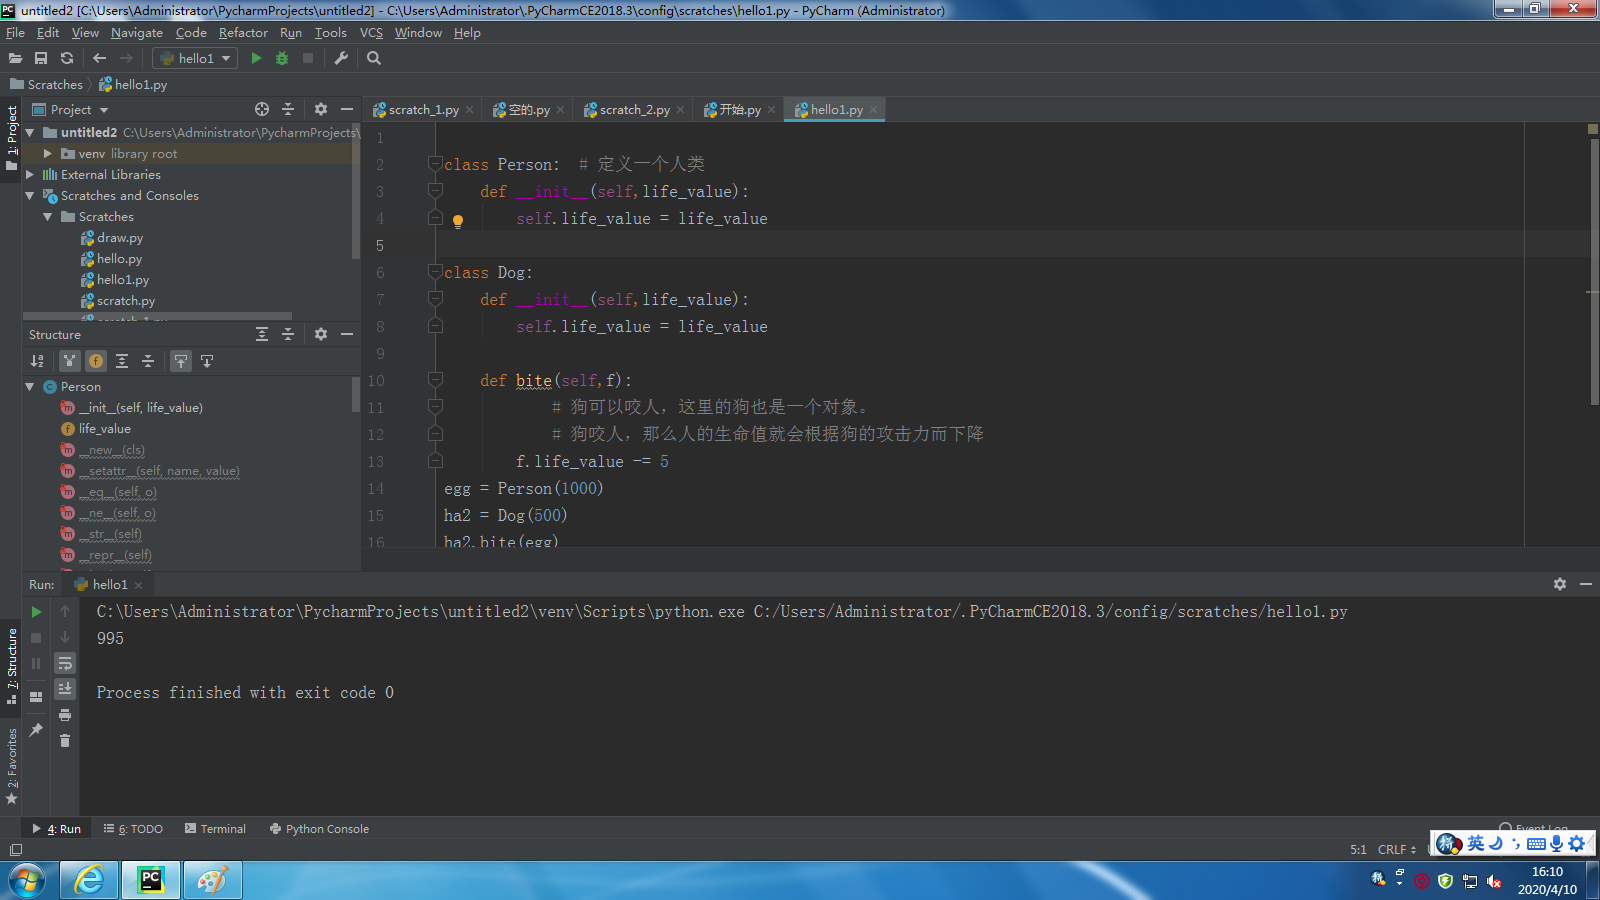The height and width of the screenshot is (900, 1600).
Task: Toggle tool window bars at the bottom-left corner
Action: pyautogui.click(x=15, y=850)
